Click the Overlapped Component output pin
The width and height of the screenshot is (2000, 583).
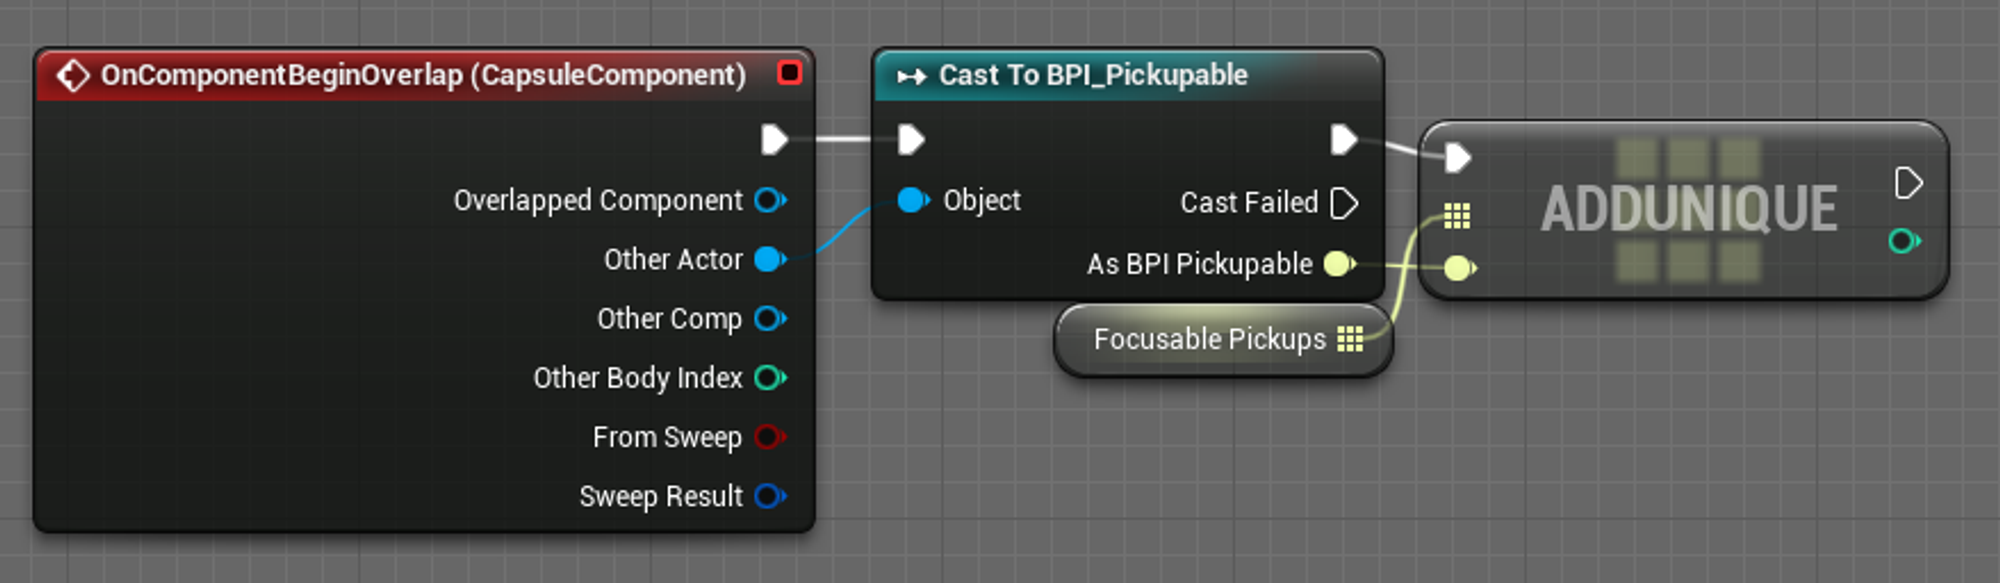coord(769,200)
